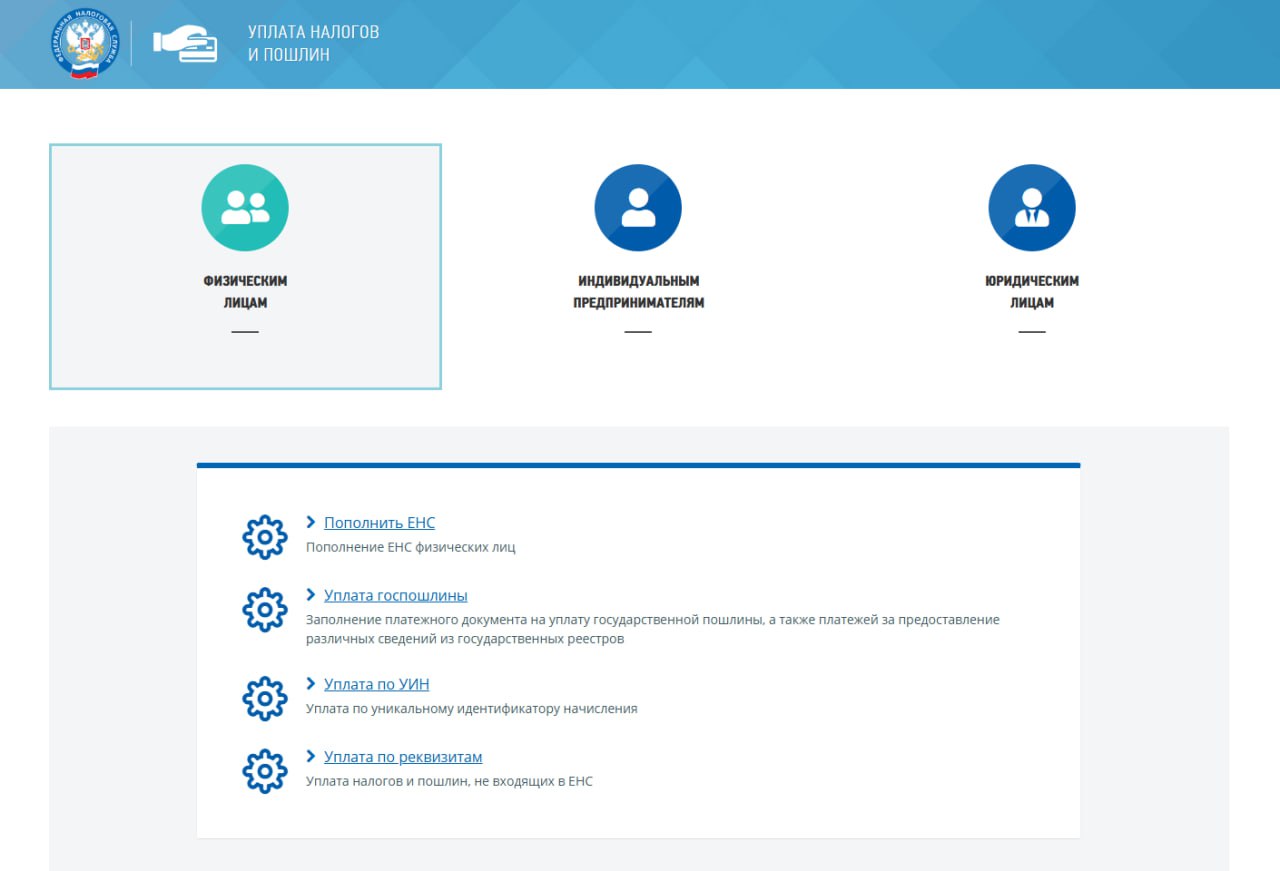1280x871 pixels.
Task: Click chevron arrow before Пополнить ЕНС
Action: coord(311,523)
